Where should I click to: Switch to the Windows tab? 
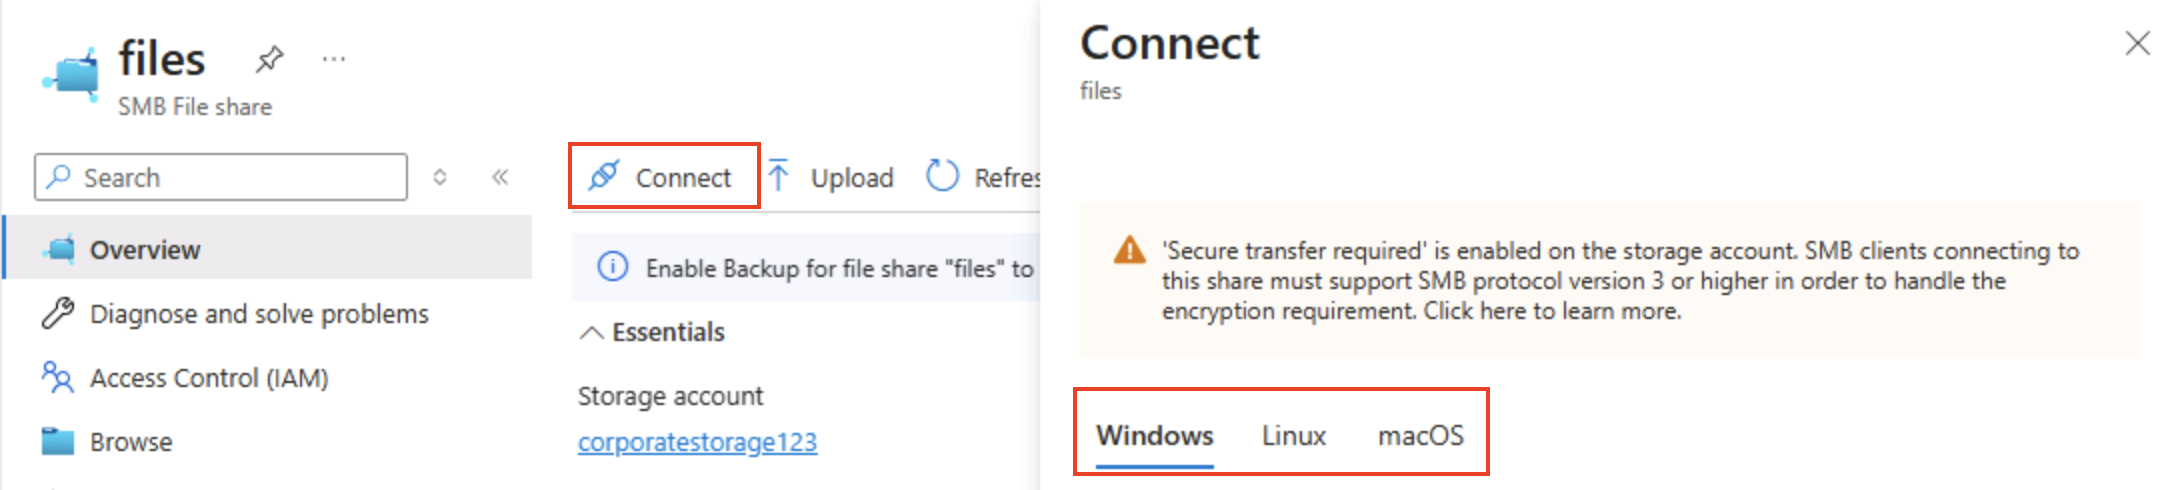click(1154, 436)
